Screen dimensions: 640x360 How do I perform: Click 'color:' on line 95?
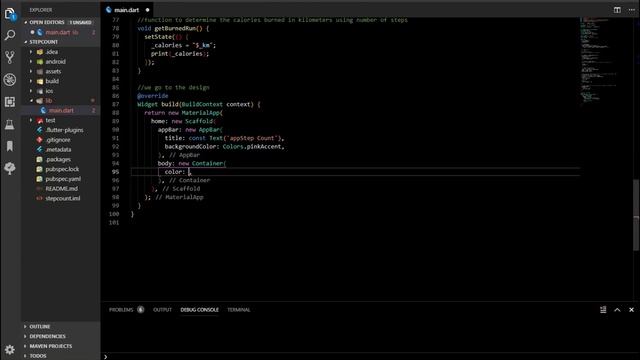(175, 172)
